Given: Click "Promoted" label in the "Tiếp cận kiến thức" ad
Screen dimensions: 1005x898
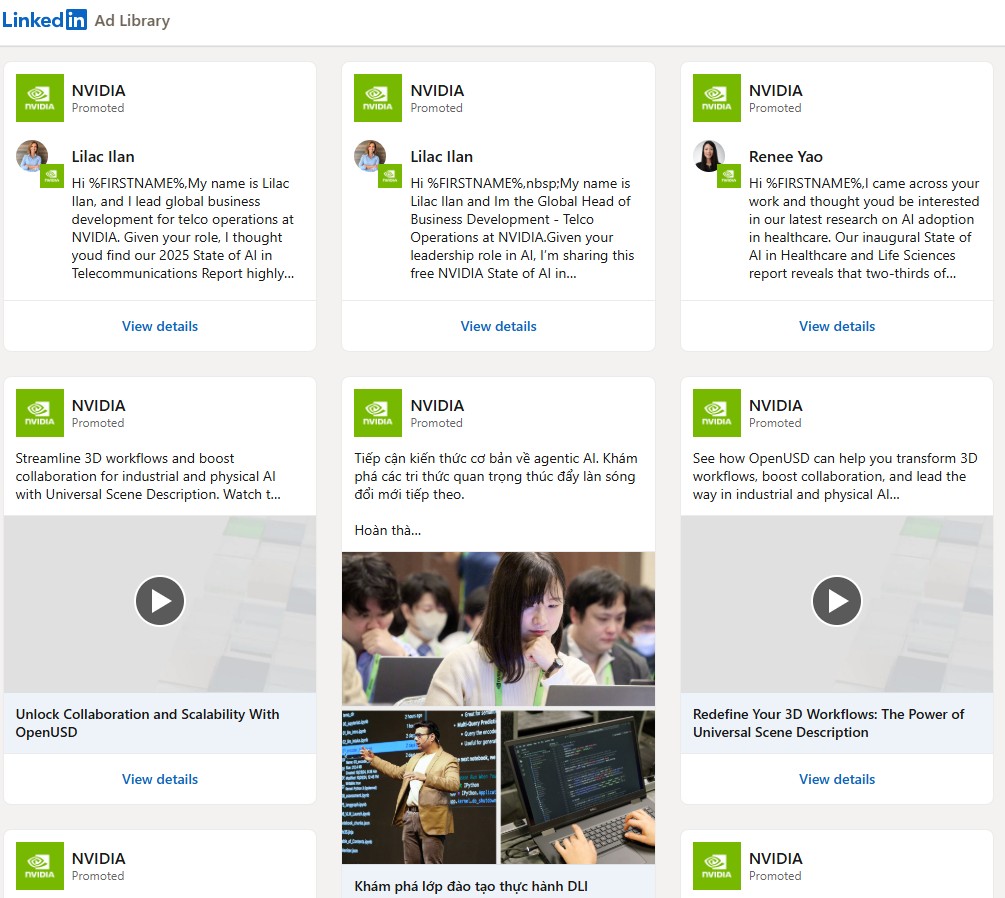Looking at the screenshot, I should tap(436, 423).
